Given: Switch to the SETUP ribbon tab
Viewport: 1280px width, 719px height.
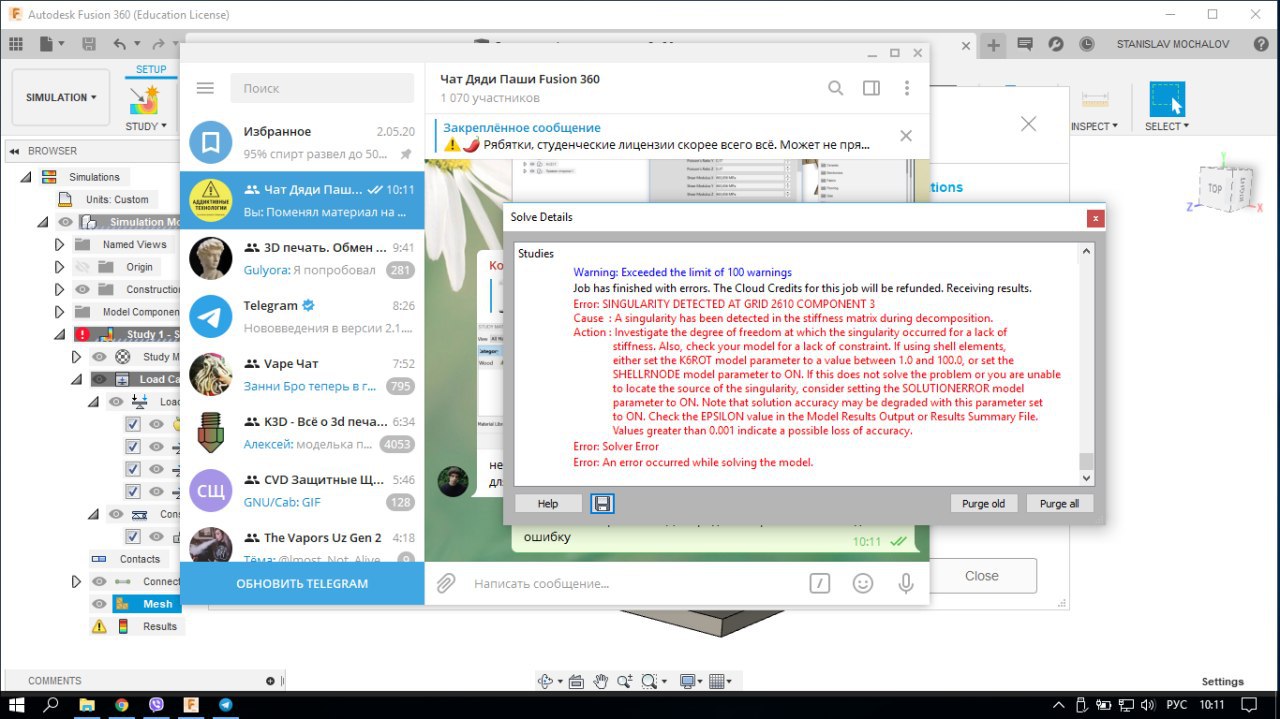Looking at the screenshot, I should click(x=152, y=70).
